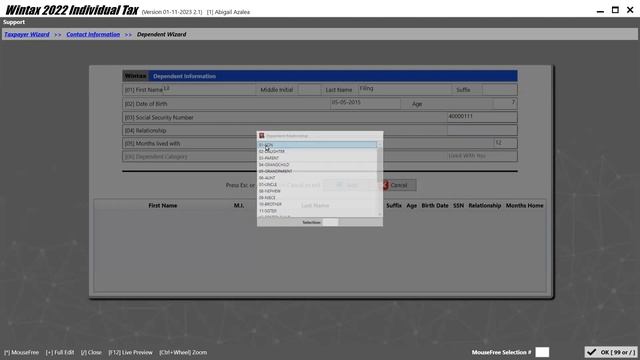
Task: Click the [*] MouseFree shortcut label
Action: pyautogui.click(x=21, y=352)
